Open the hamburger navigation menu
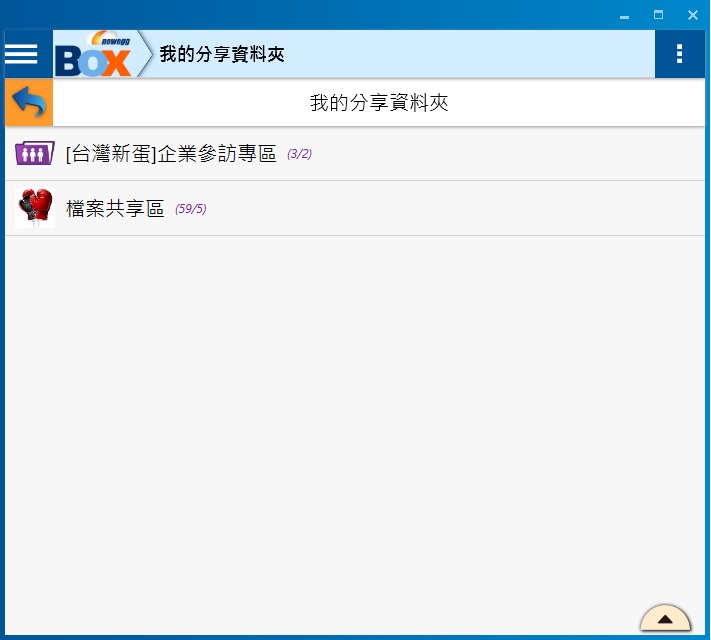The image size is (711, 640). click(x=21, y=54)
